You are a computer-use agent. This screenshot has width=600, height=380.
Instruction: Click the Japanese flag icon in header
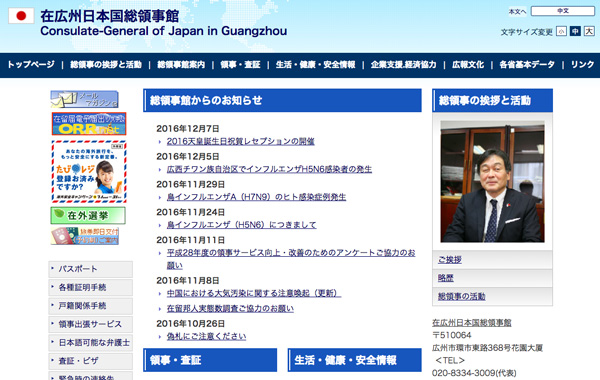coord(21,16)
